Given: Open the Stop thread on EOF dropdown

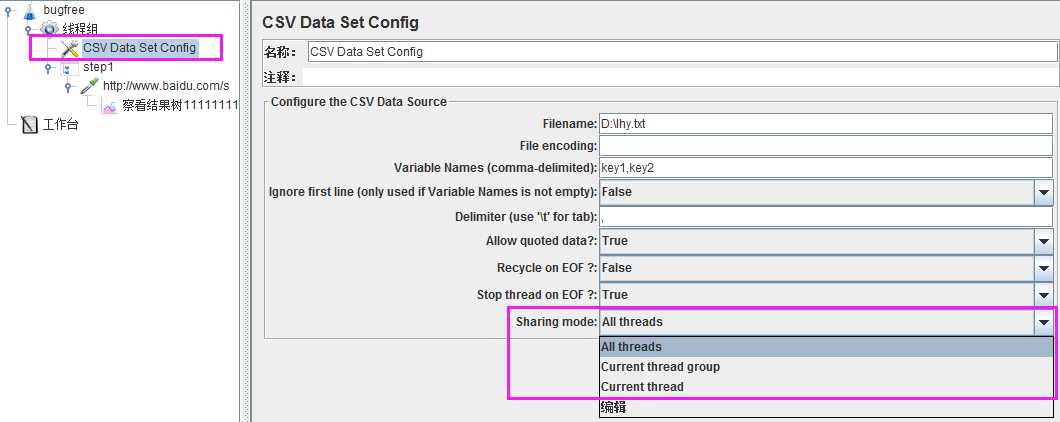Looking at the screenshot, I should [1042, 295].
